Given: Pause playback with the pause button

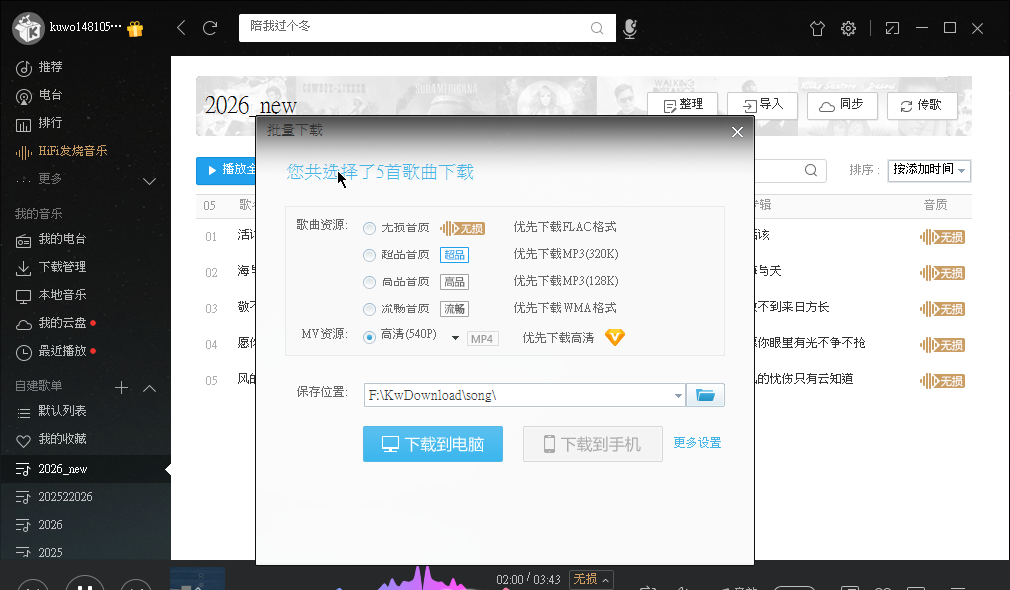Looking at the screenshot, I should click(85, 584).
